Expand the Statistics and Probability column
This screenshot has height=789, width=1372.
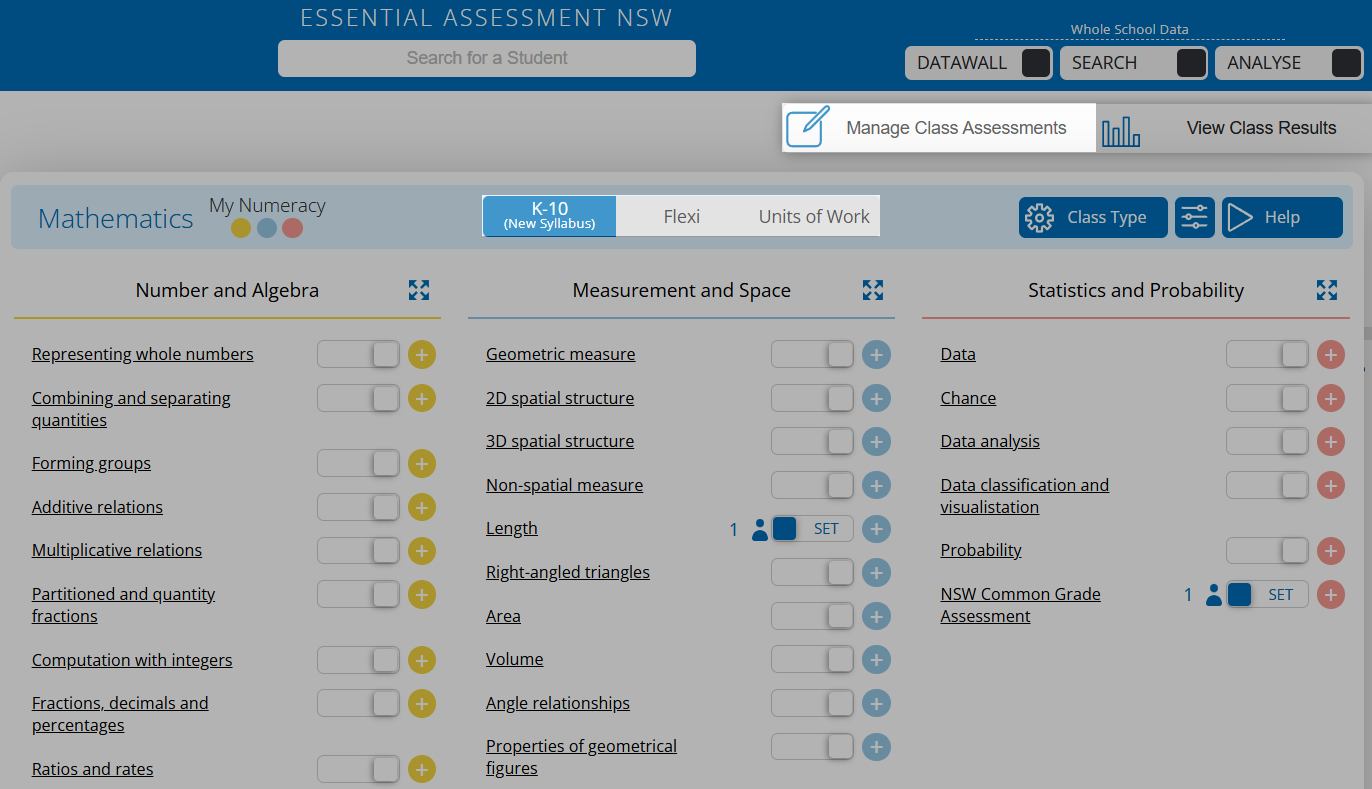[1327, 290]
